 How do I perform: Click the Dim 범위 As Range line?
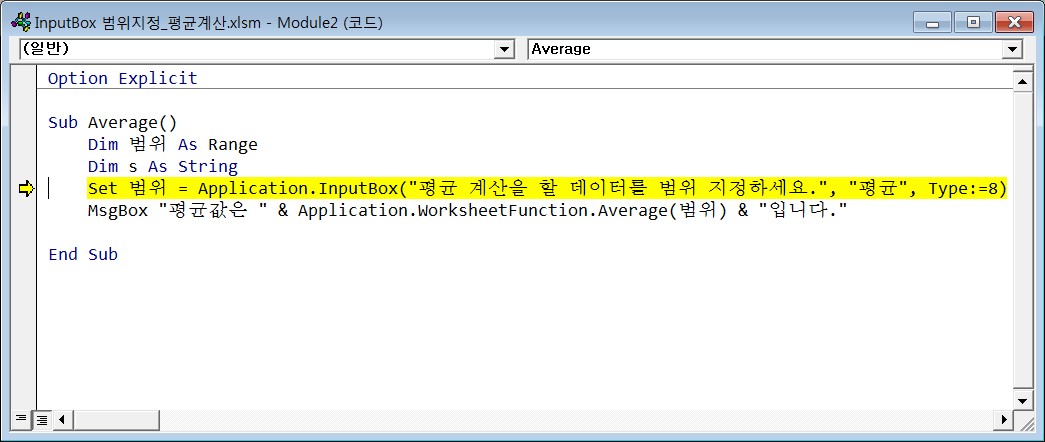tap(173, 145)
